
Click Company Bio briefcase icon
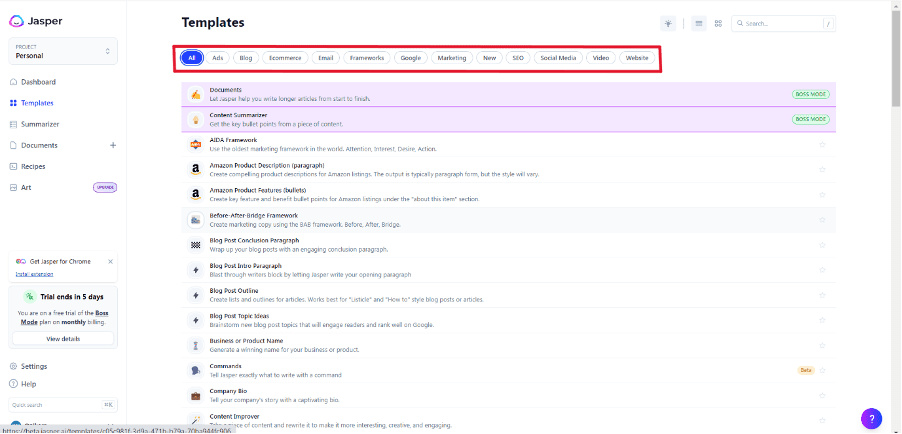point(196,395)
